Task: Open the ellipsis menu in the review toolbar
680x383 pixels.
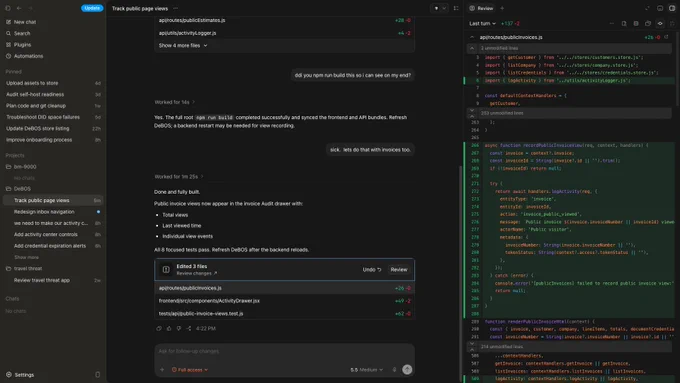Action: pyautogui.click(x=611, y=23)
